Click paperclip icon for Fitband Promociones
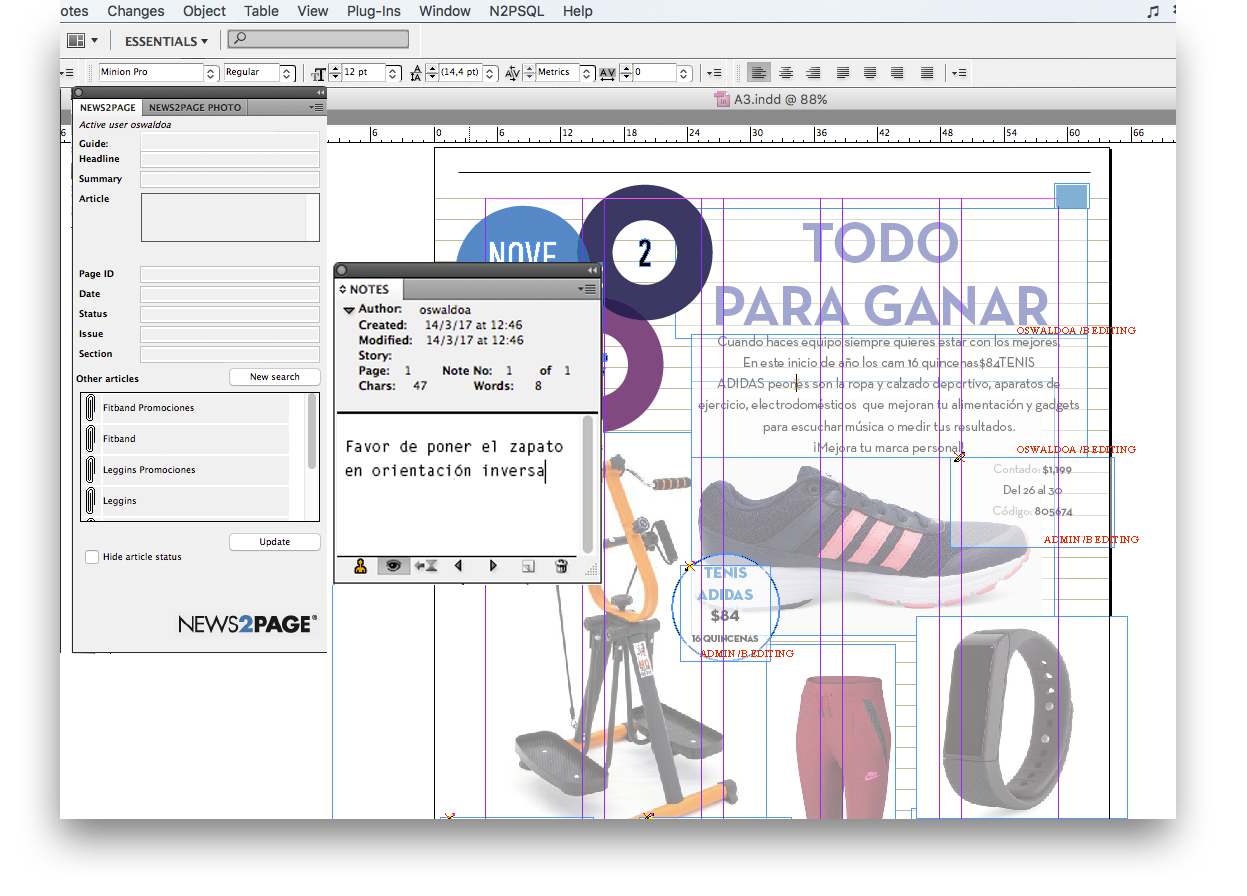 (91, 408)
